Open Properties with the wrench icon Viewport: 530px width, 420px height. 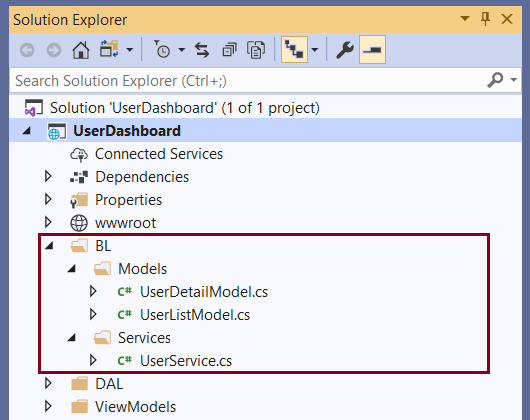coord(345,50)
